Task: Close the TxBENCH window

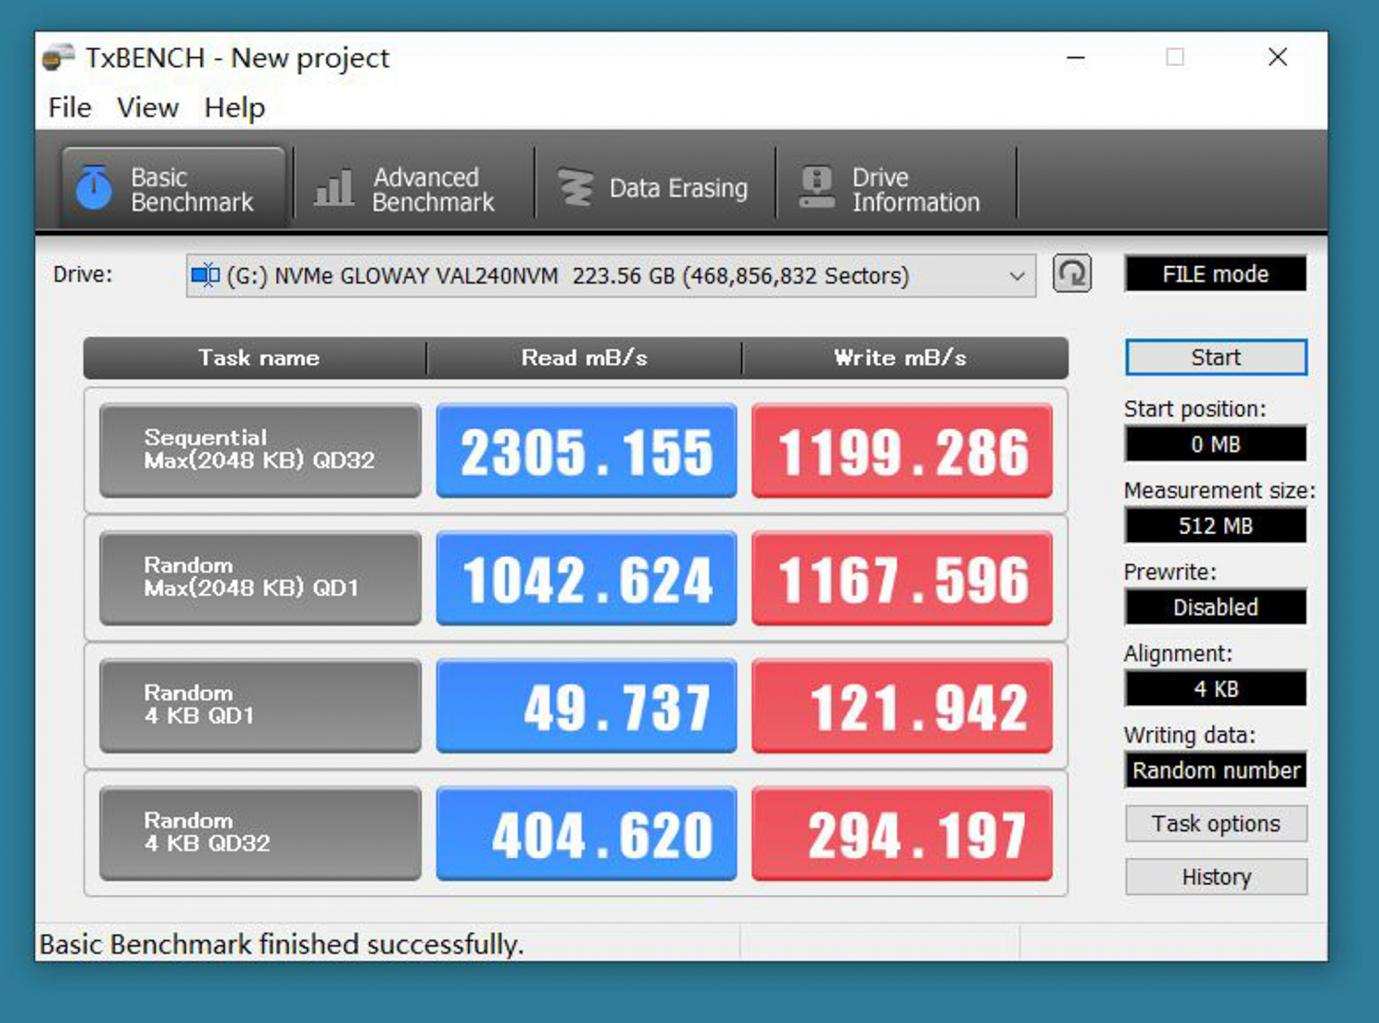Action: [1277, 57]
